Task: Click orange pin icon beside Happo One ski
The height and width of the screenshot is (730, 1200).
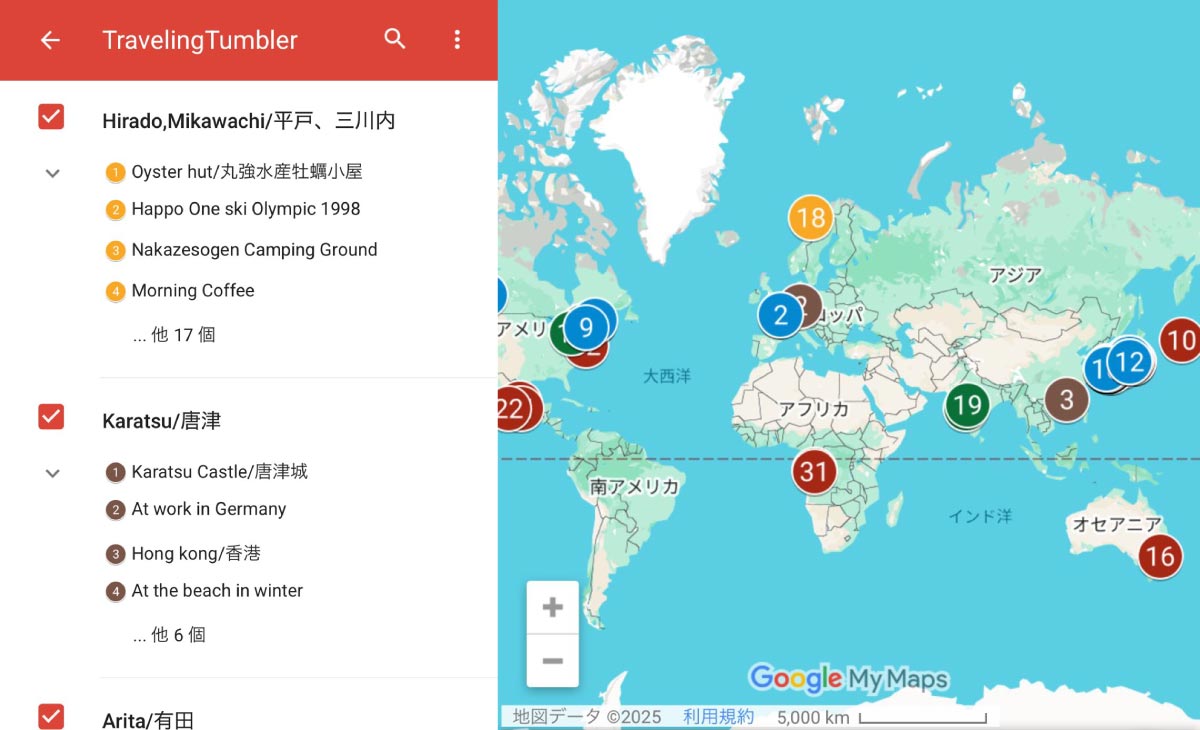Action: click(x=115, y=210)
